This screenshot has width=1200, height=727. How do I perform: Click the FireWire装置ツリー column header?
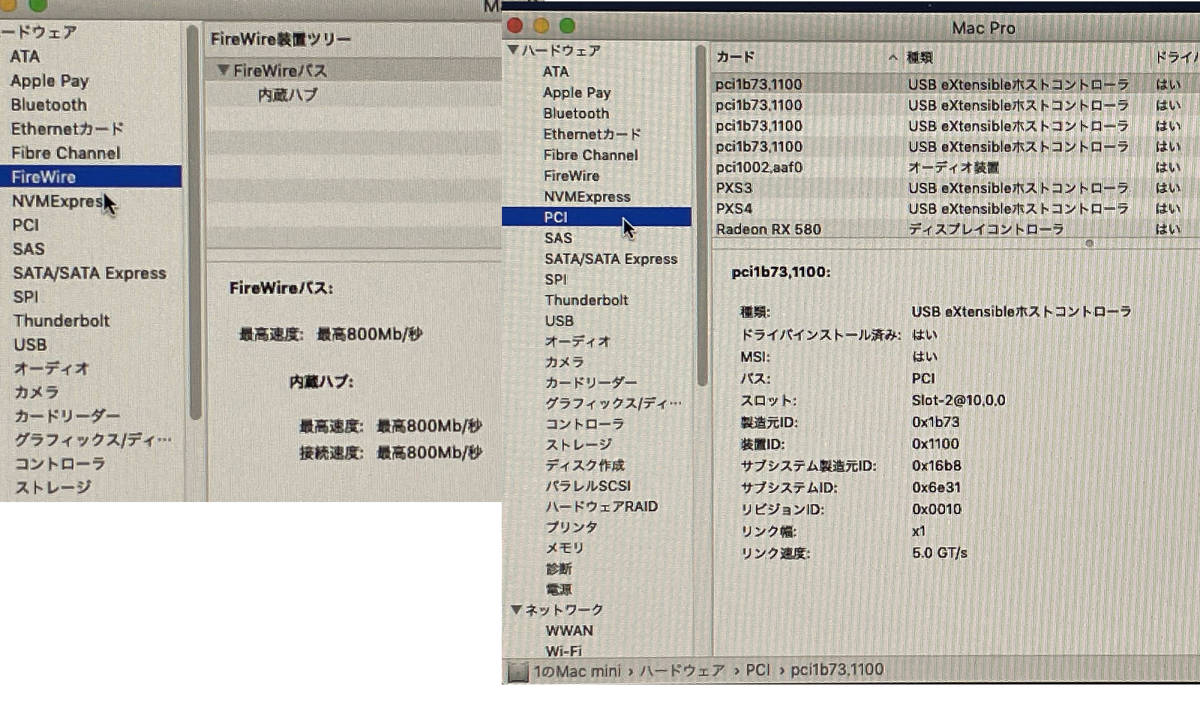[x=281, y=40]
